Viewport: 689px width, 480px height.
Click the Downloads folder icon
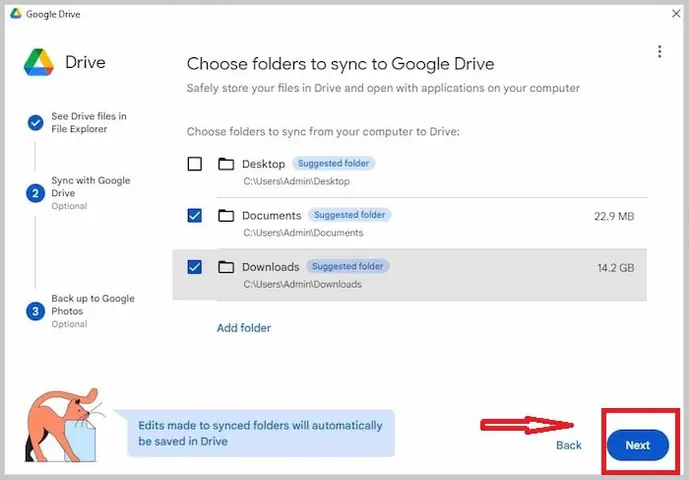[x=226, y=267]
